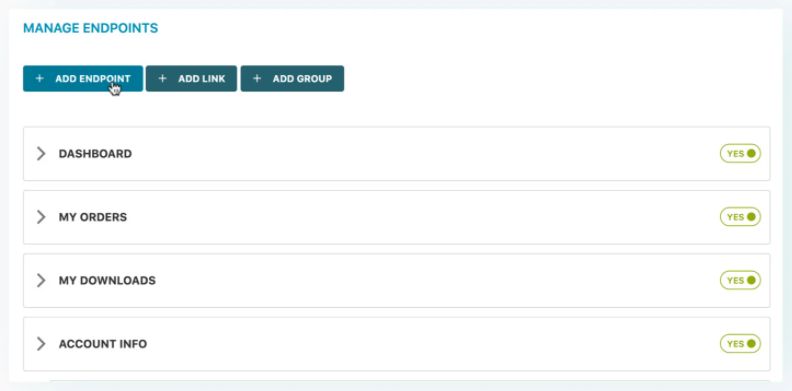The height and width of the screenshot is (391, 792).
Task: Select the DASHBOARD row label
Action: [95, 154]
